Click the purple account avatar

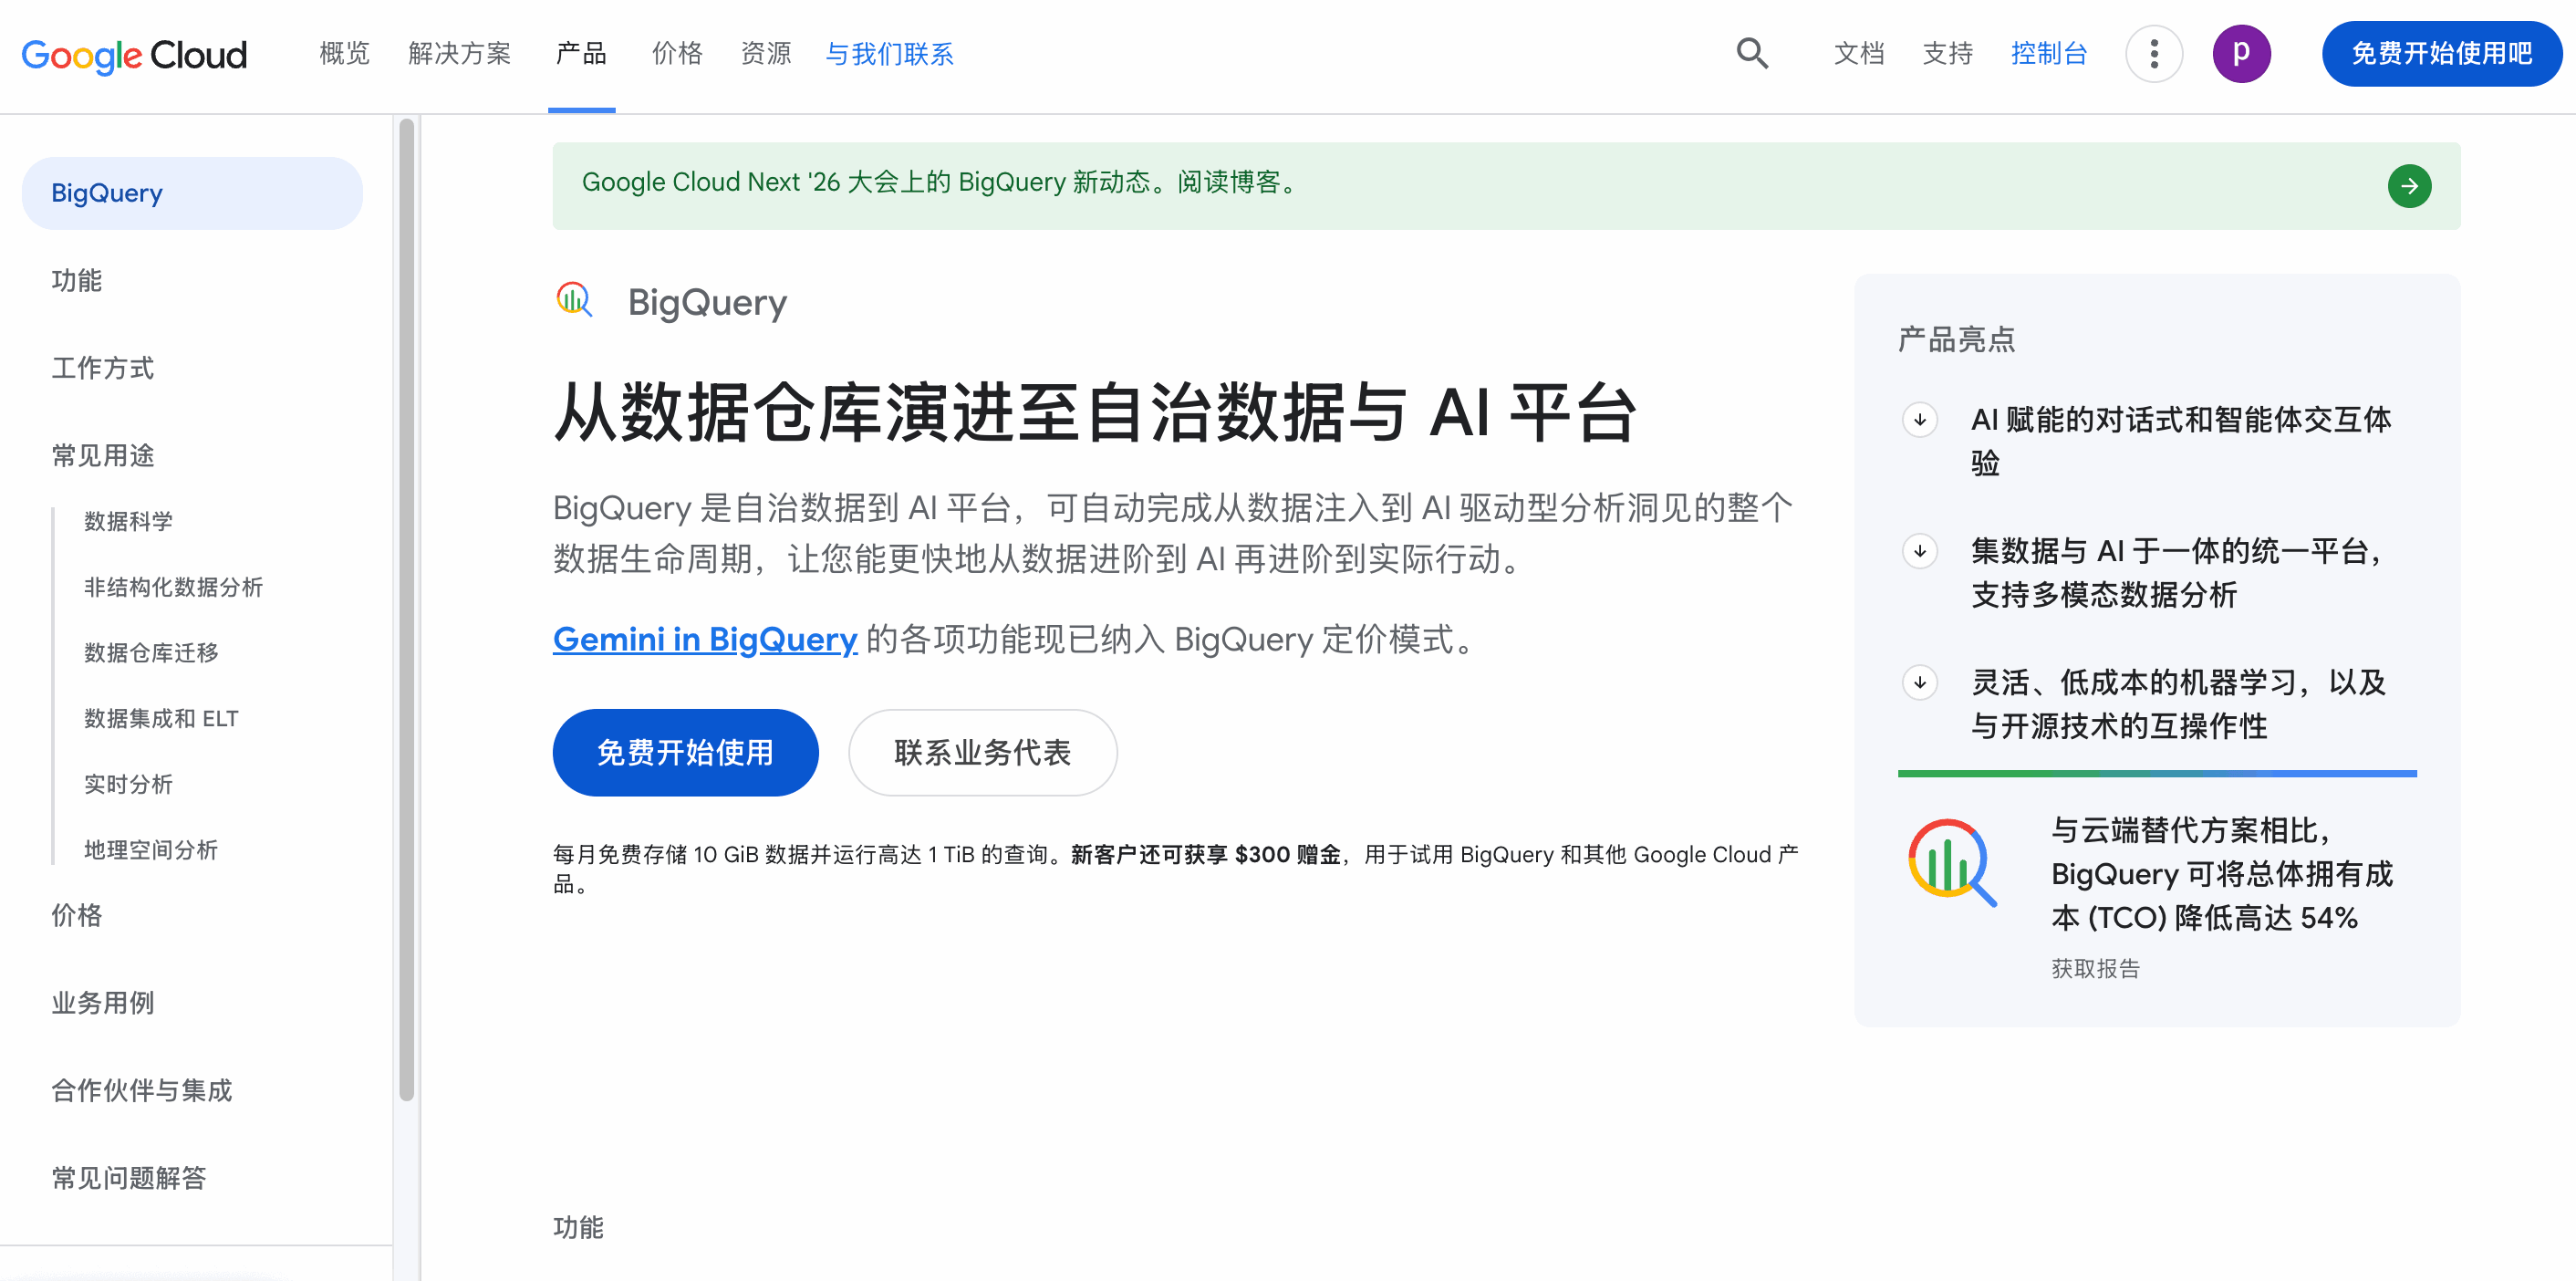tap(2241, 54)
